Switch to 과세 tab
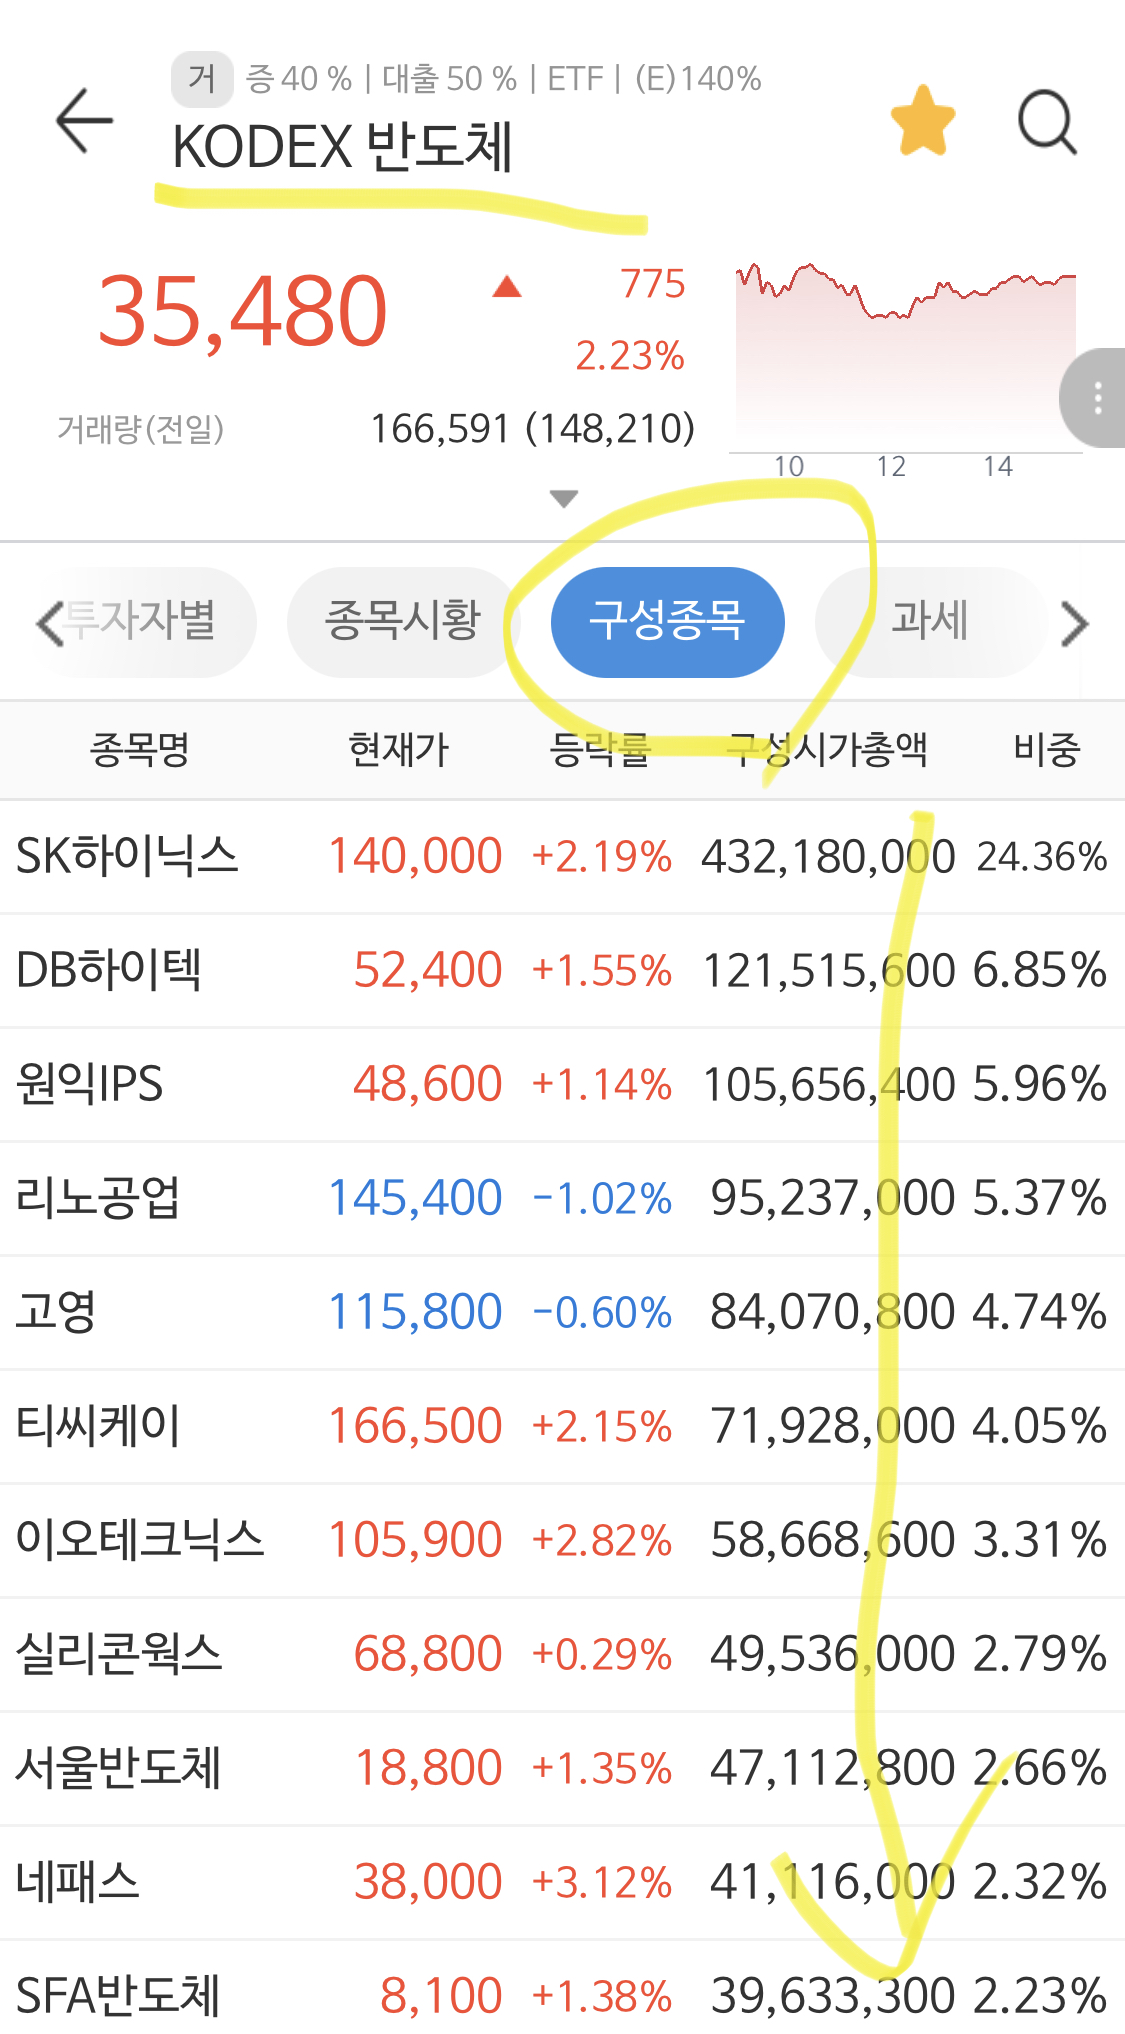 point(930,622)
